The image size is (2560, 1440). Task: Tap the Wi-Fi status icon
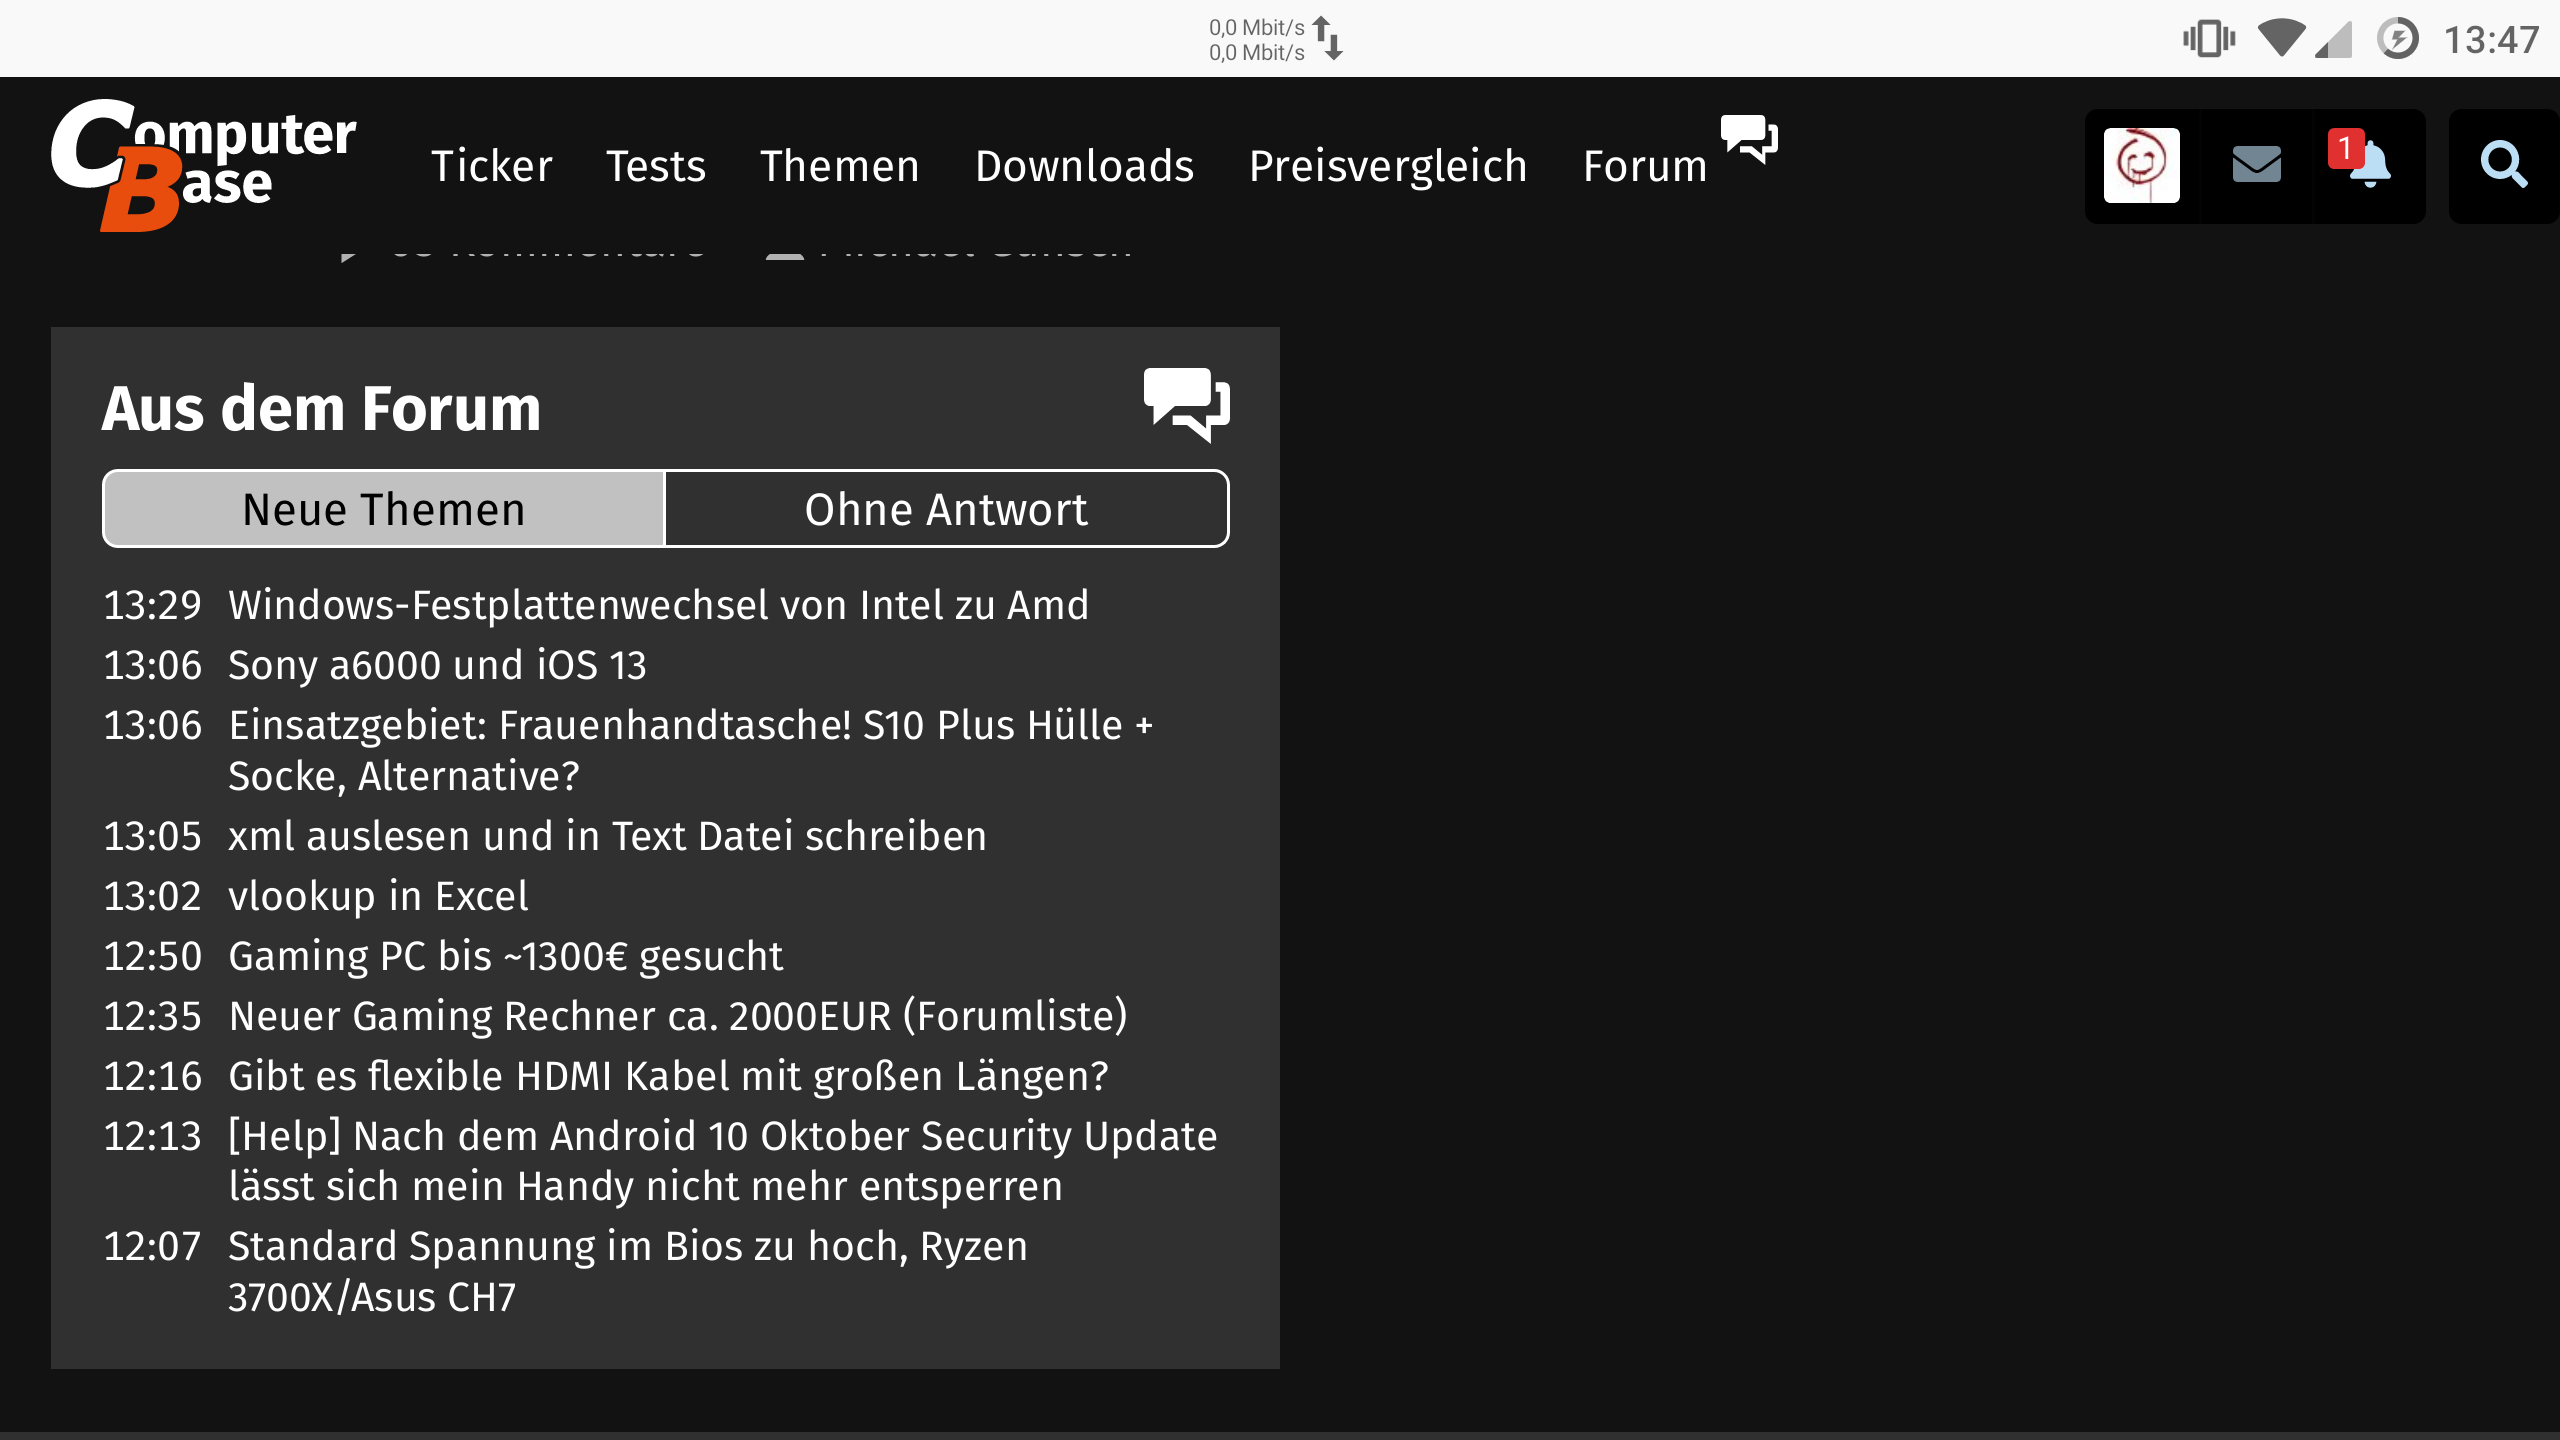pyautogui.click(x=2281, y=39)
